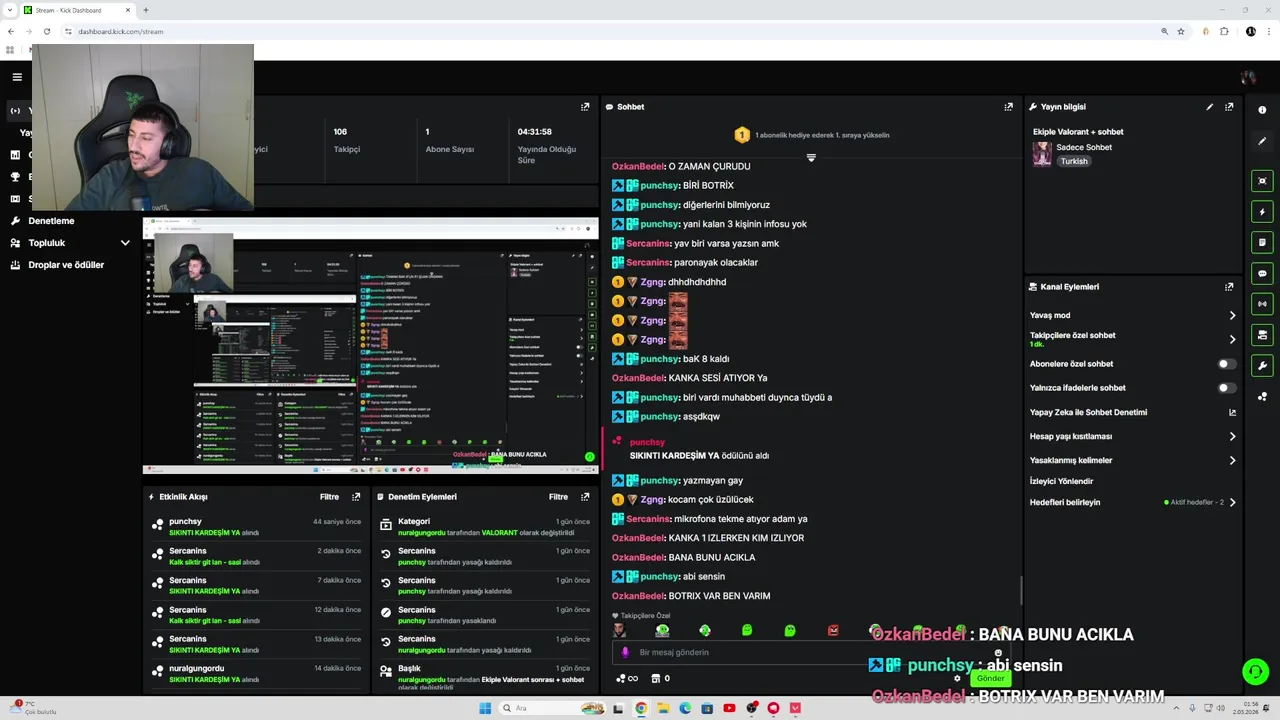Click İzleyici Yönlendir

[x=1062, y=481]
